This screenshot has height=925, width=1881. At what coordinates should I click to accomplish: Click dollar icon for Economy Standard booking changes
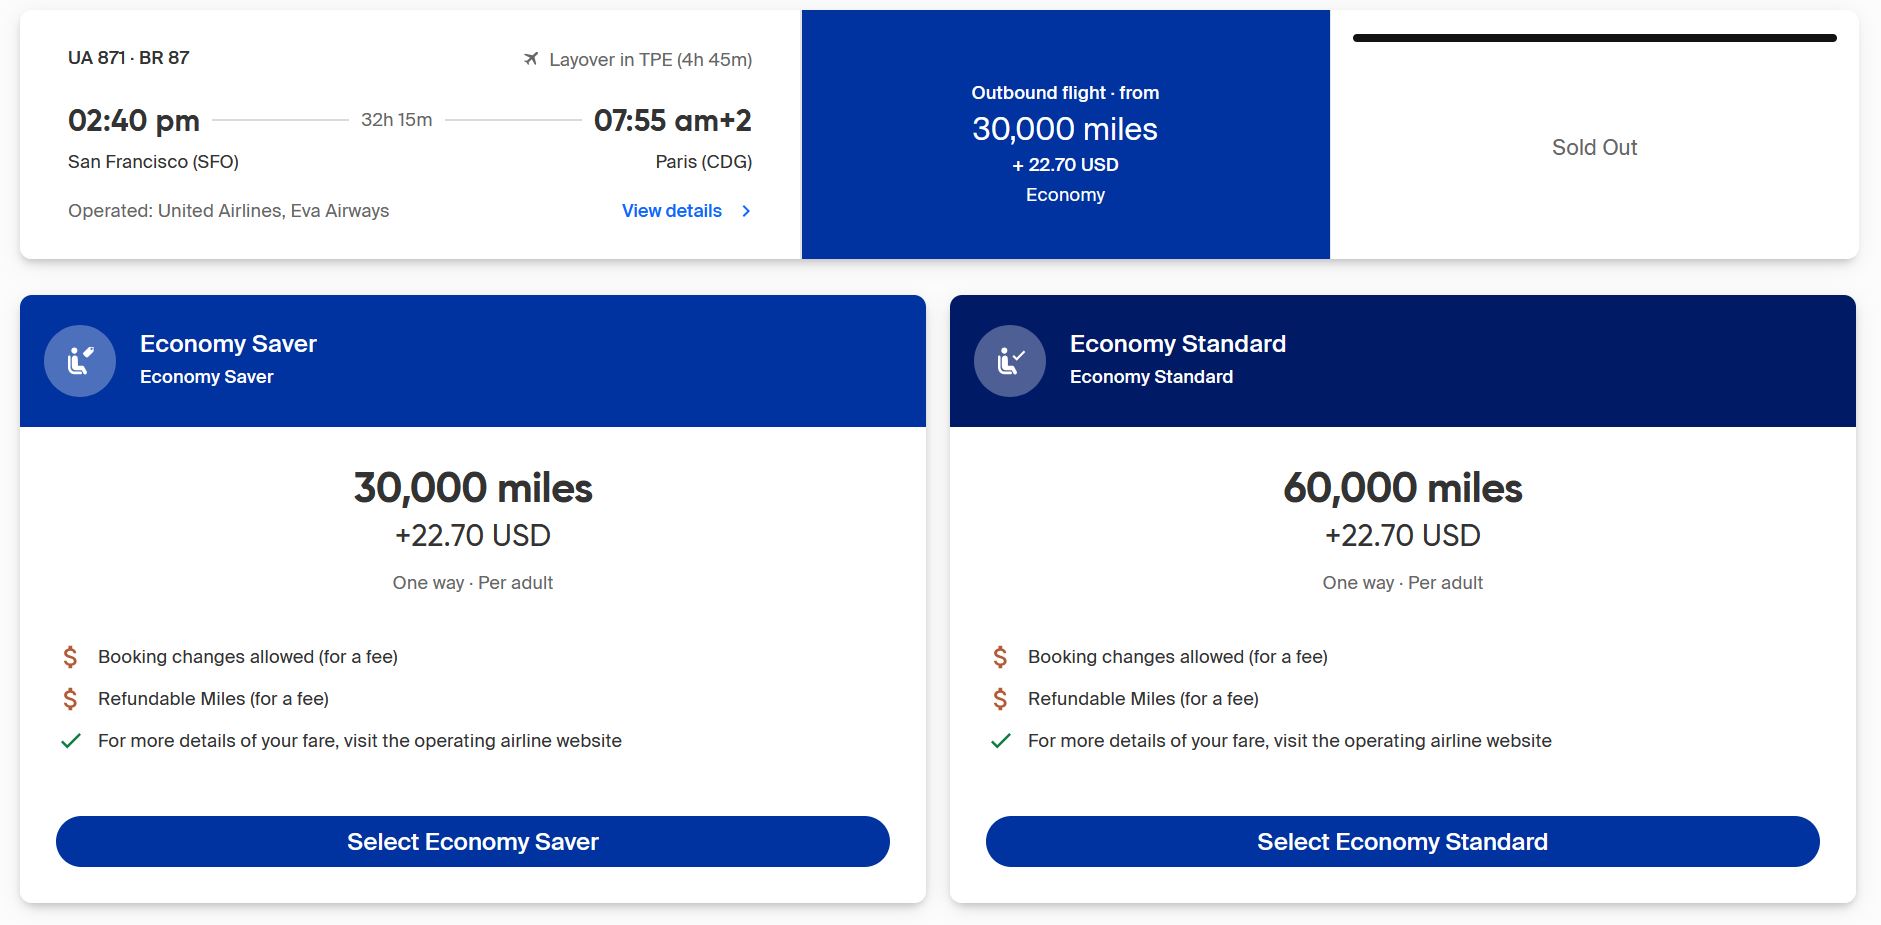coord(1000,657)
